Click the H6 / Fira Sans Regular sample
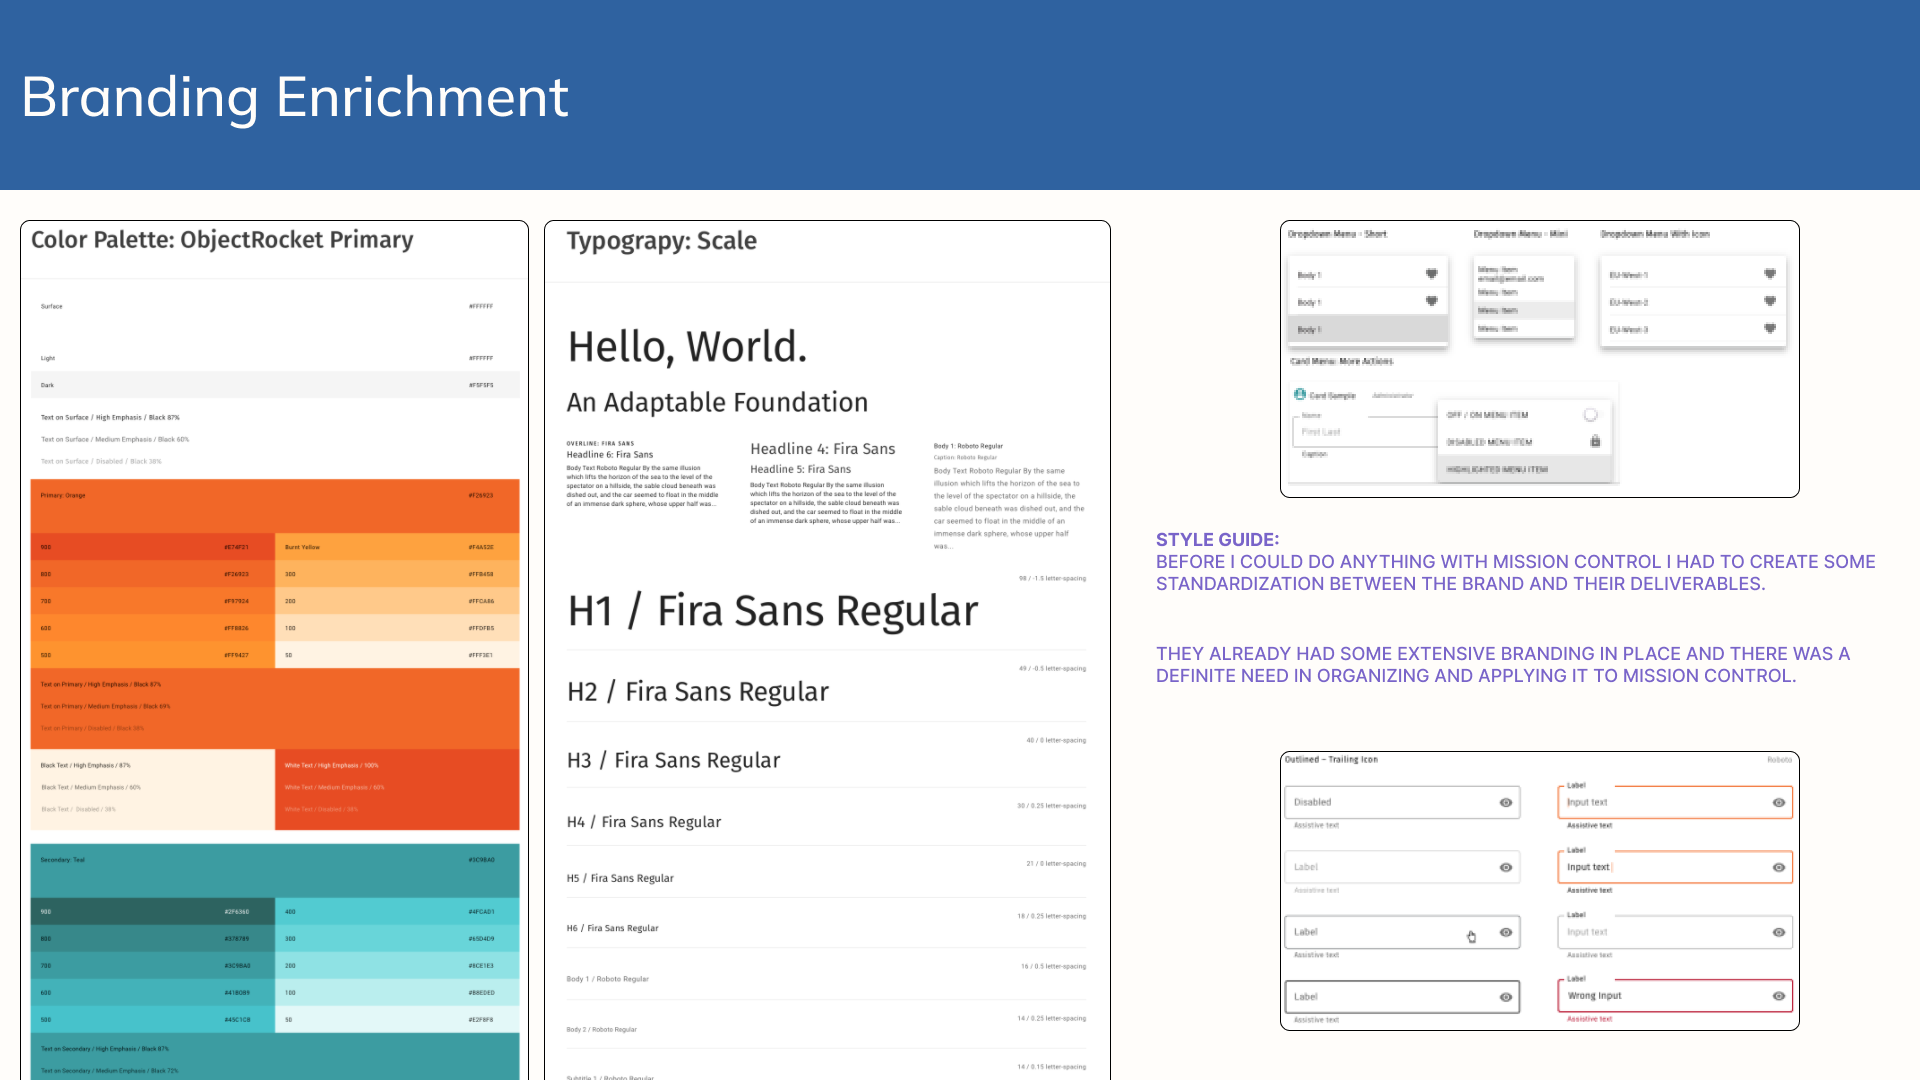Screen dimensions: 1920x1080 pos(612,928)
